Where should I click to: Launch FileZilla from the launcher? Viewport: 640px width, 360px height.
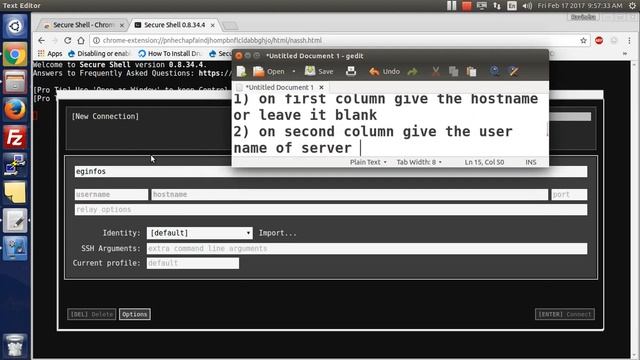(15, 138)
